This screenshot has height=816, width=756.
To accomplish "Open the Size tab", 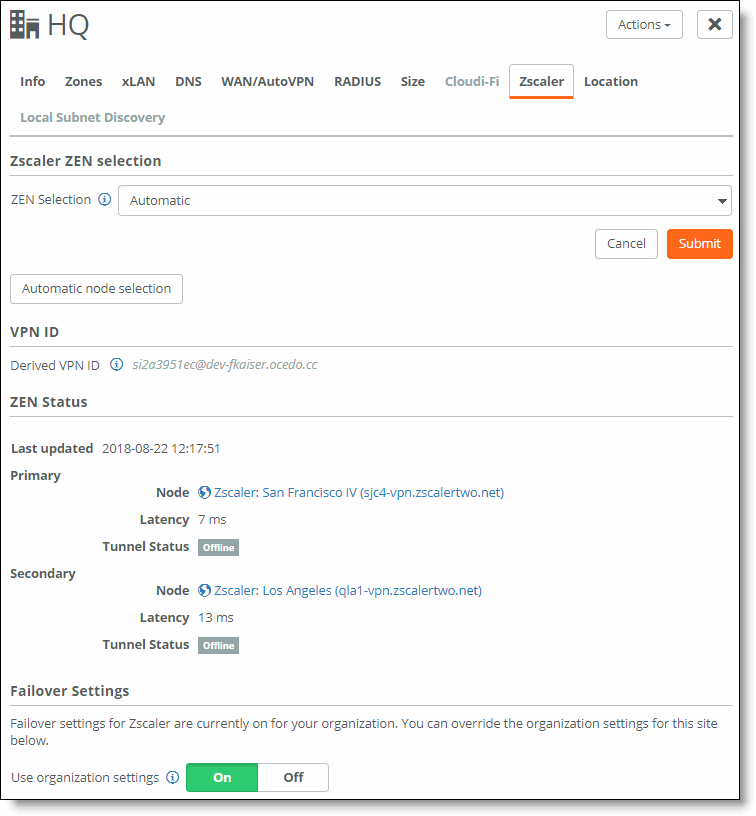I will (x=413, y=82).
